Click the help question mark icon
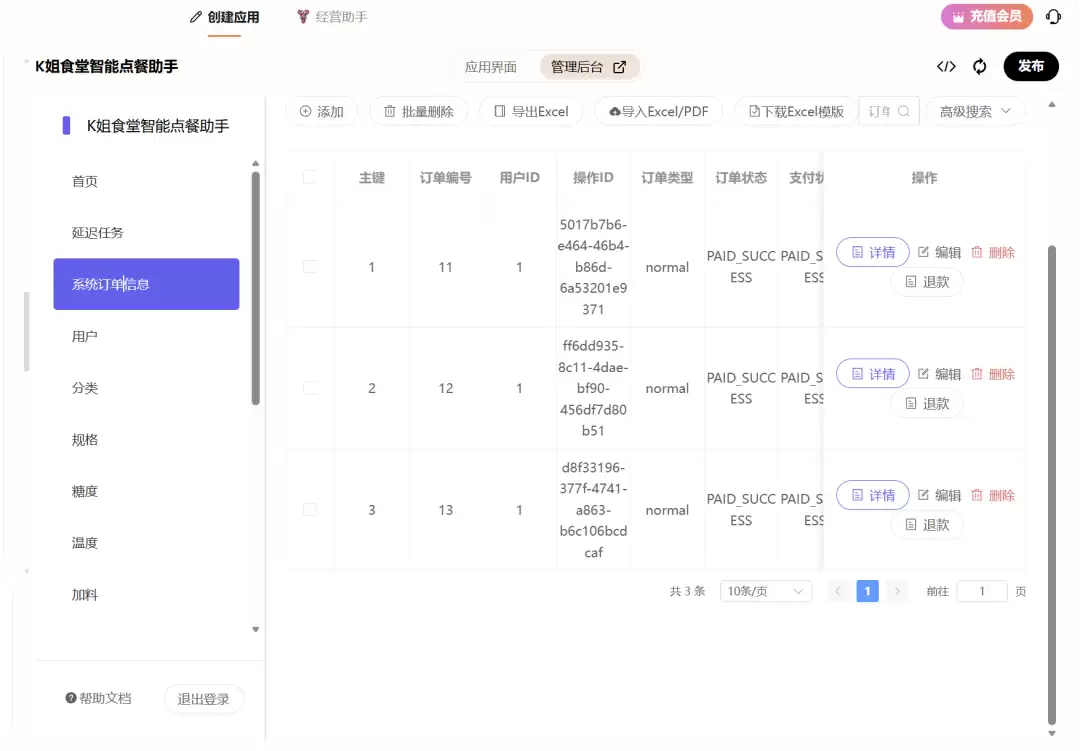The width and height of the screenshot is (1080, 751). pos(71,698)
